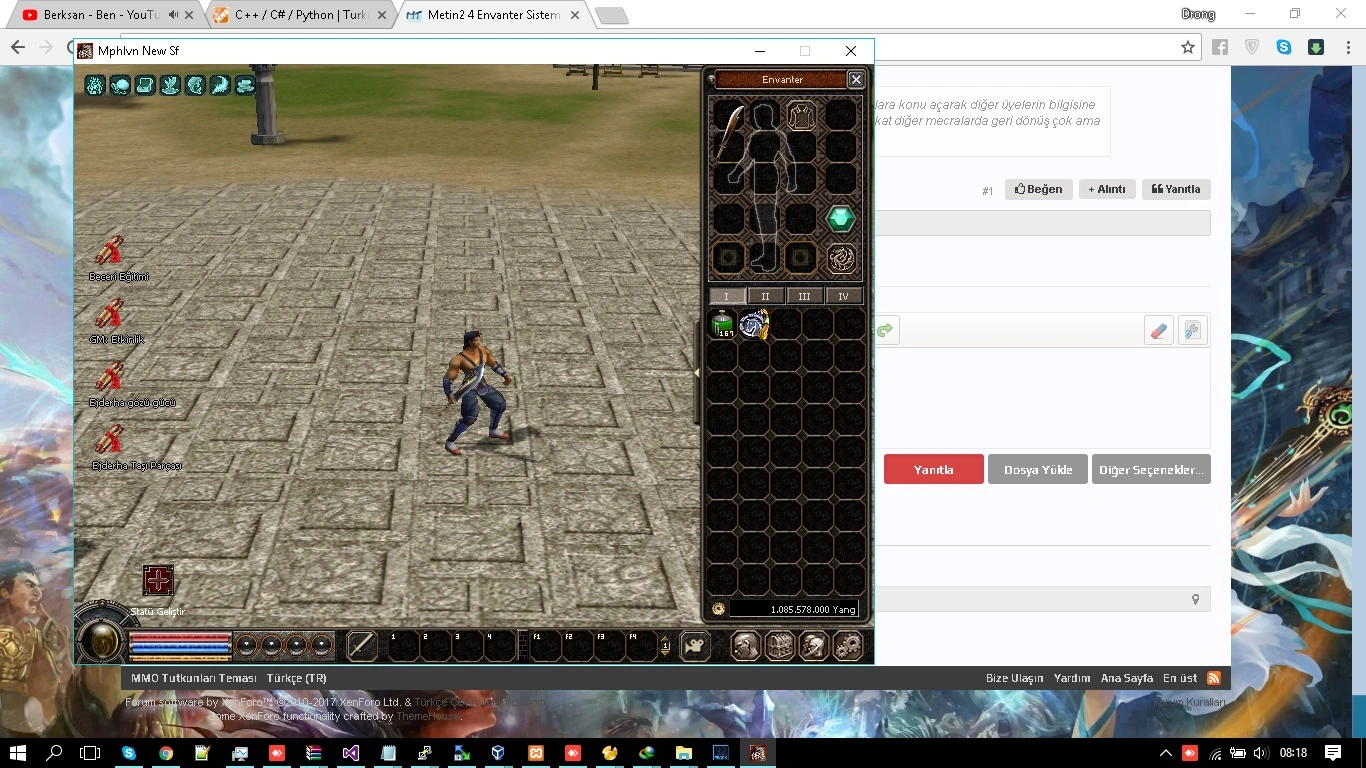Click quickslot F1
Image resolution: width=1366 pixels, height=768 pixels.
coord(545,646)
